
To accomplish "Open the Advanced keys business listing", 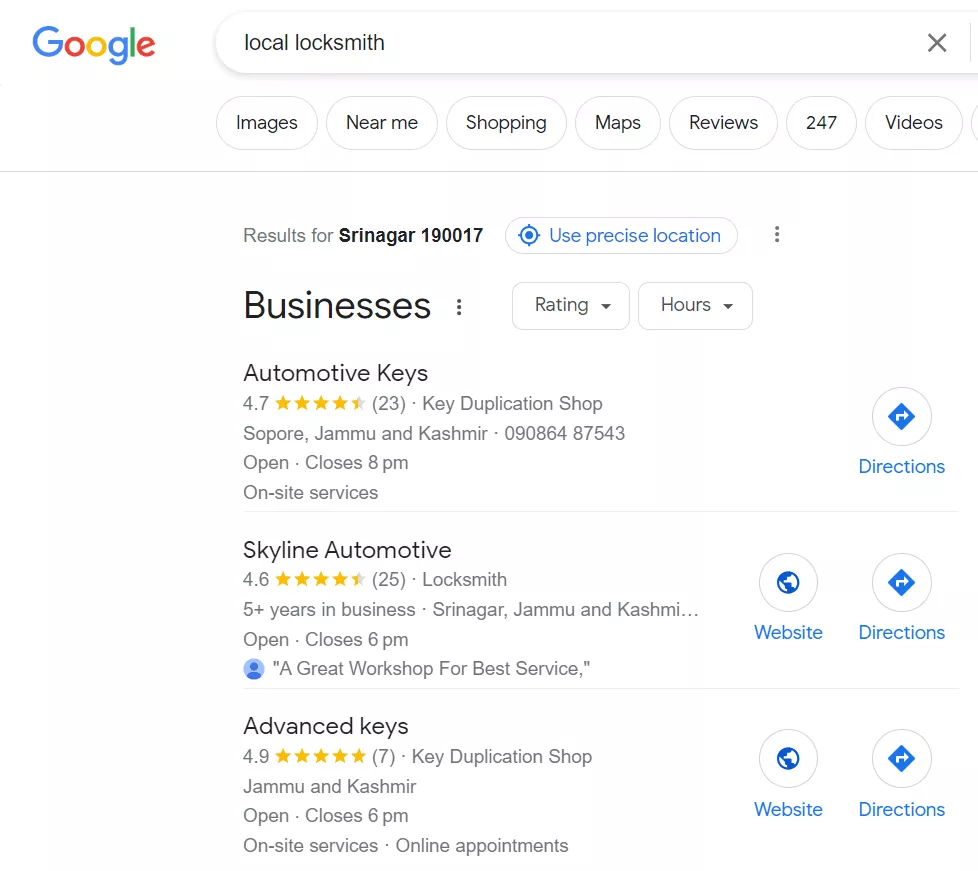I will click(x=326, y=726).
